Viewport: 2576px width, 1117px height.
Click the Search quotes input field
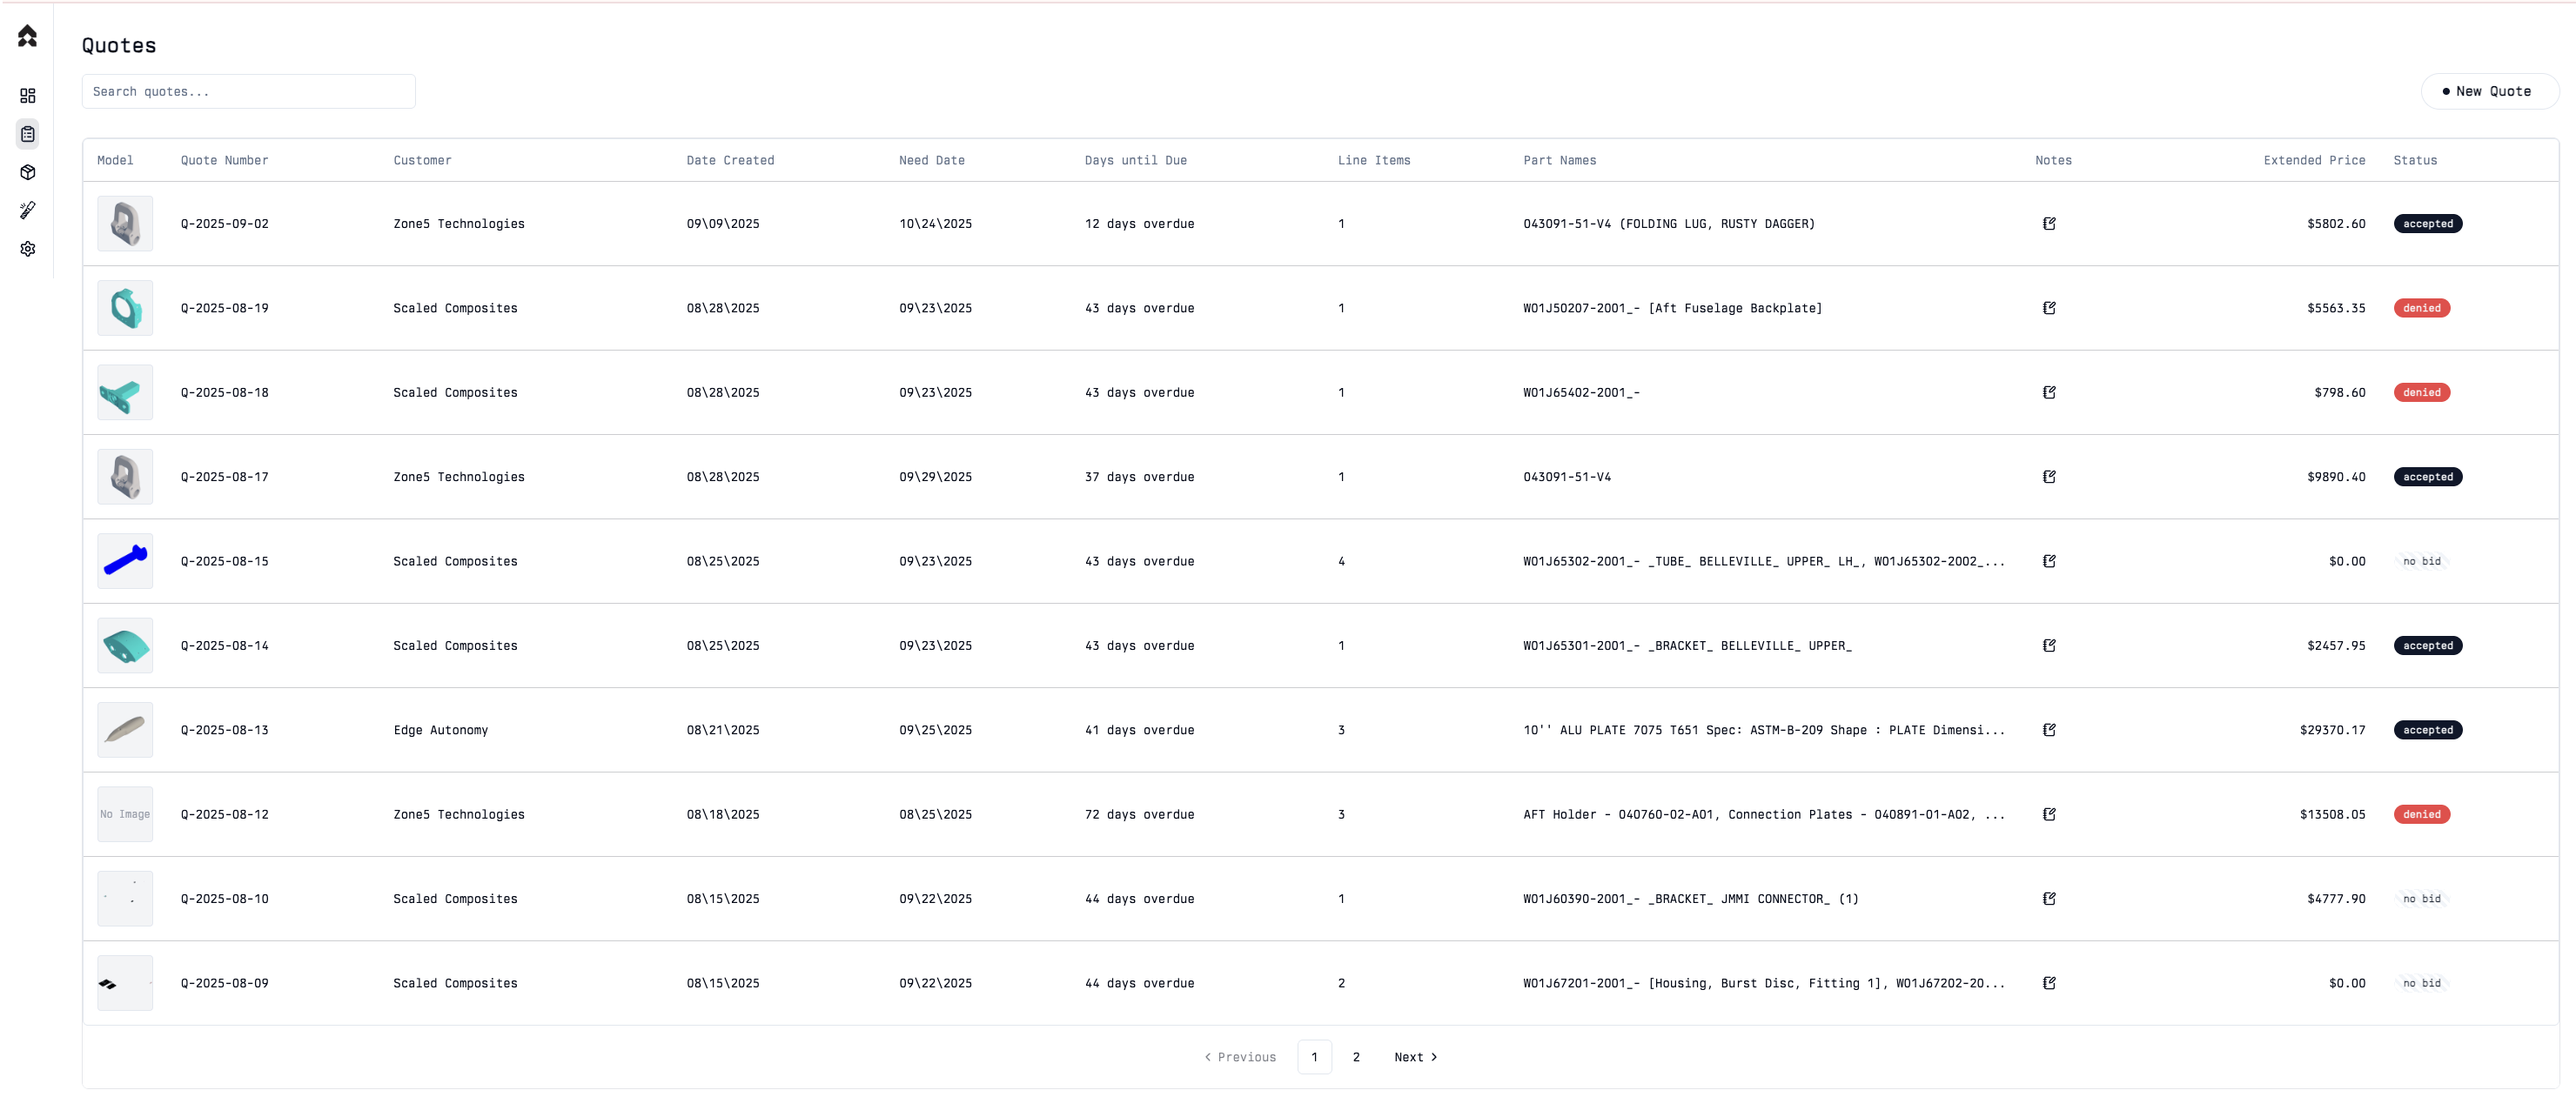point(249,91)
